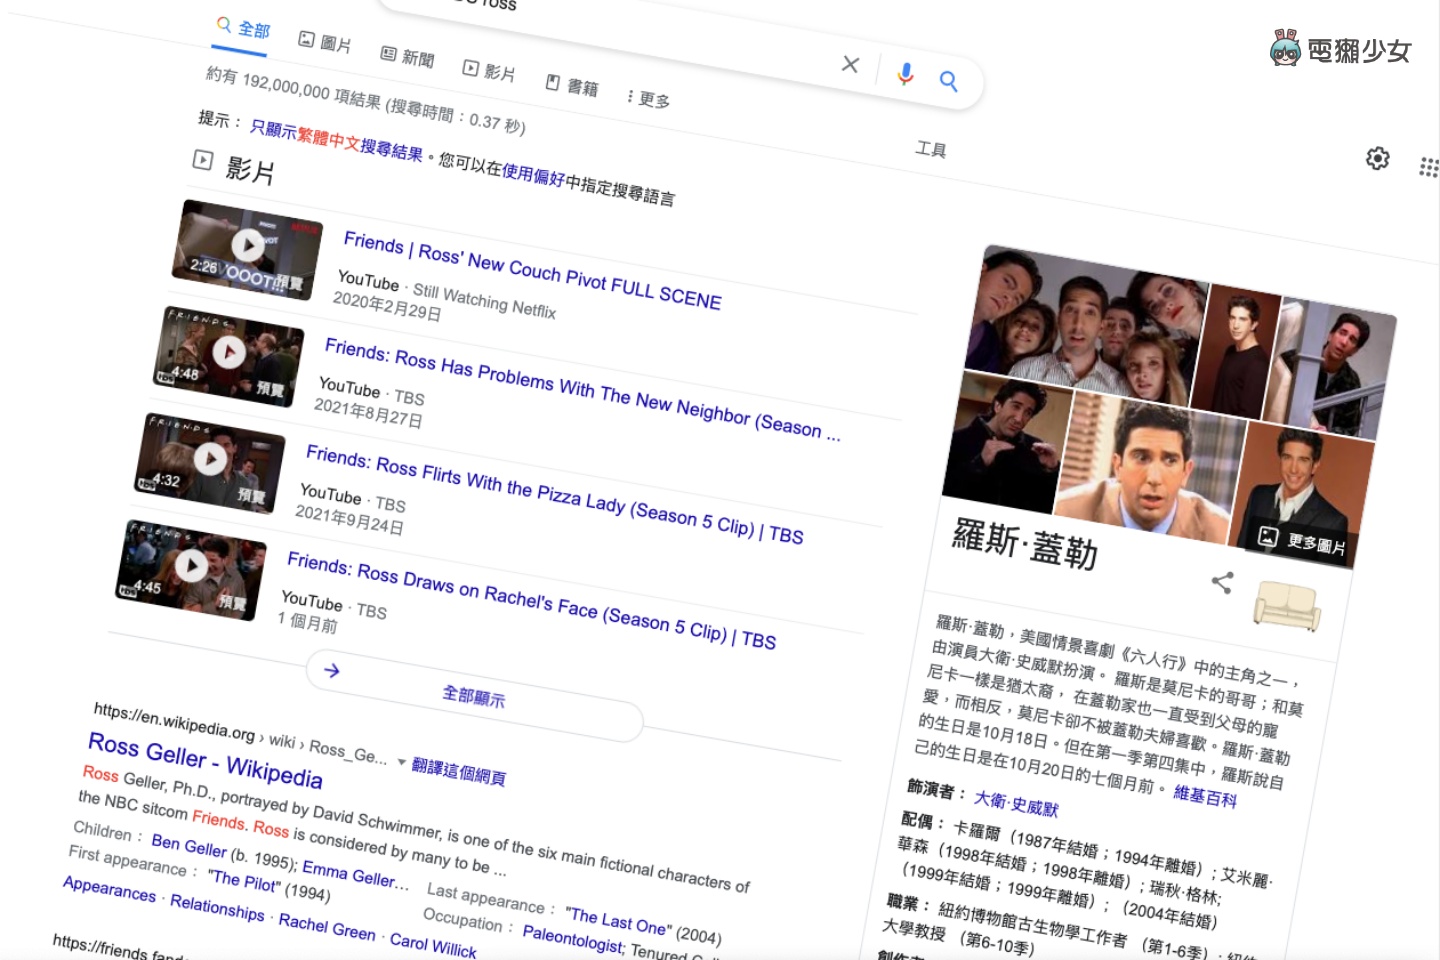Open the Google apps grid launcher
1440x960 pixels.
(1431, 168)
